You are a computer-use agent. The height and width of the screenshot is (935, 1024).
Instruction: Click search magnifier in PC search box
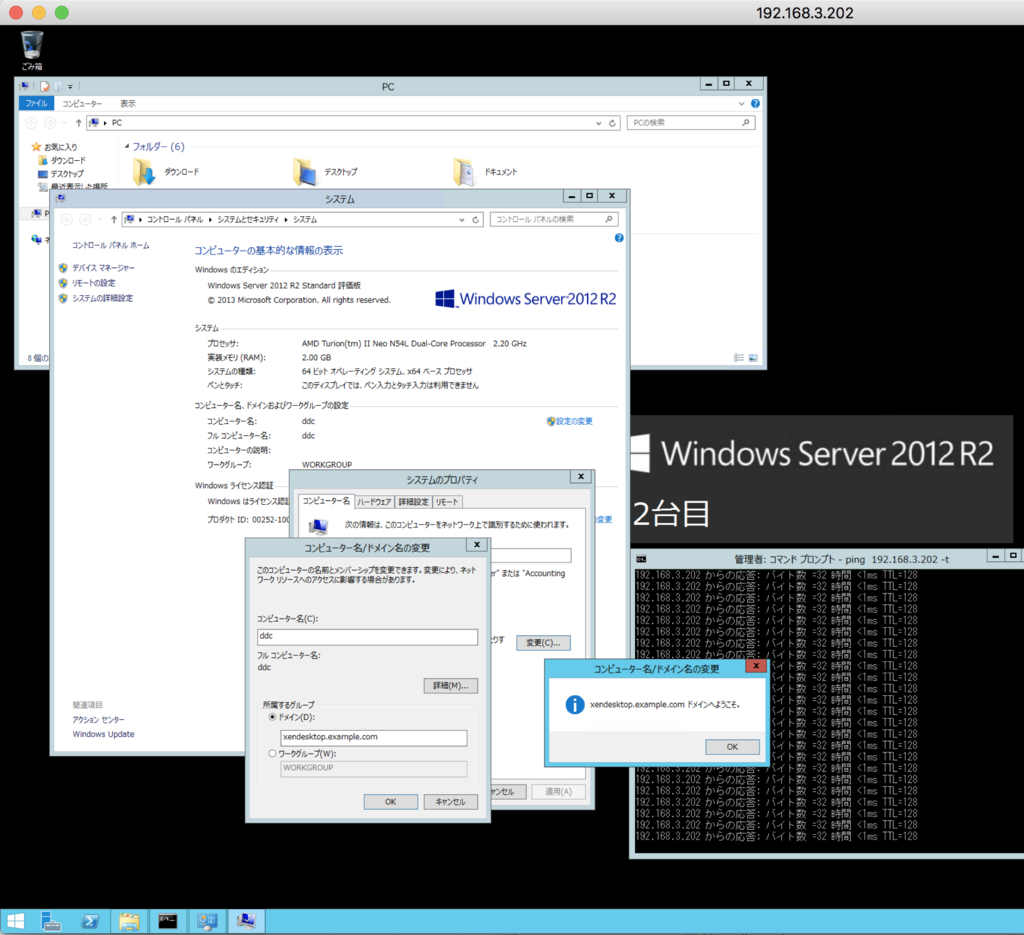745,123
